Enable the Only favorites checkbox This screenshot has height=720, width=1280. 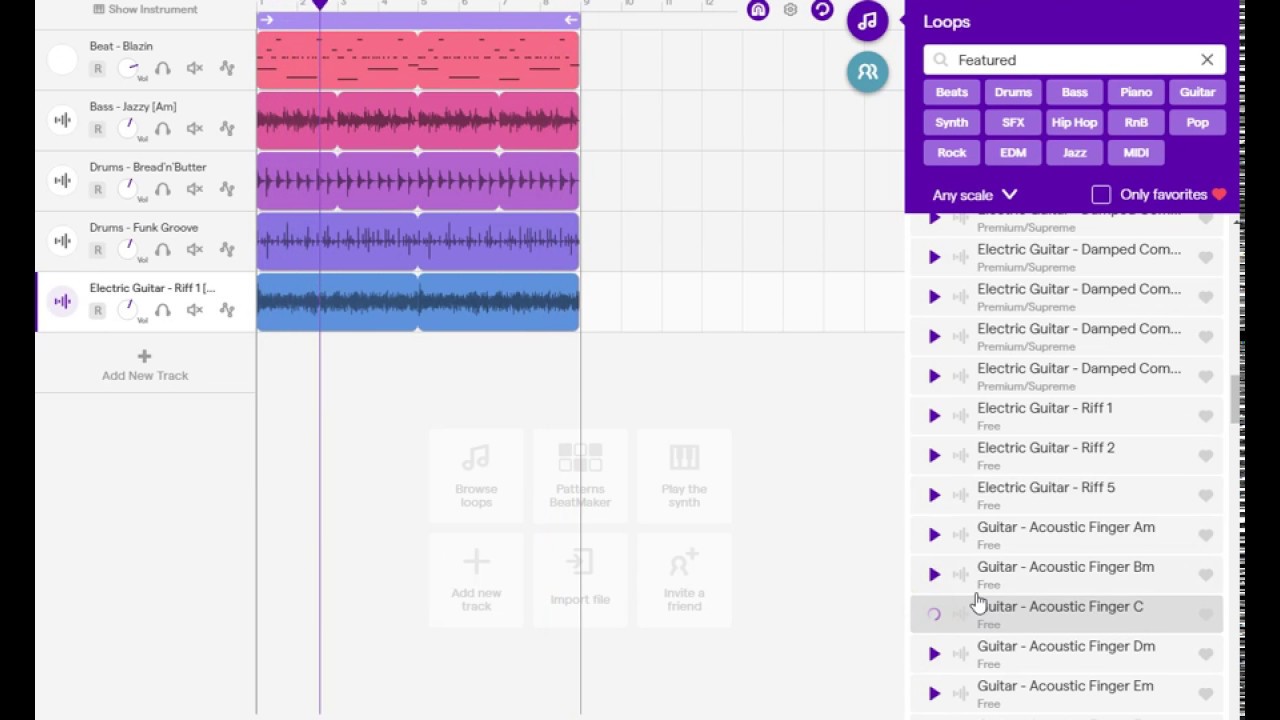1101,194
